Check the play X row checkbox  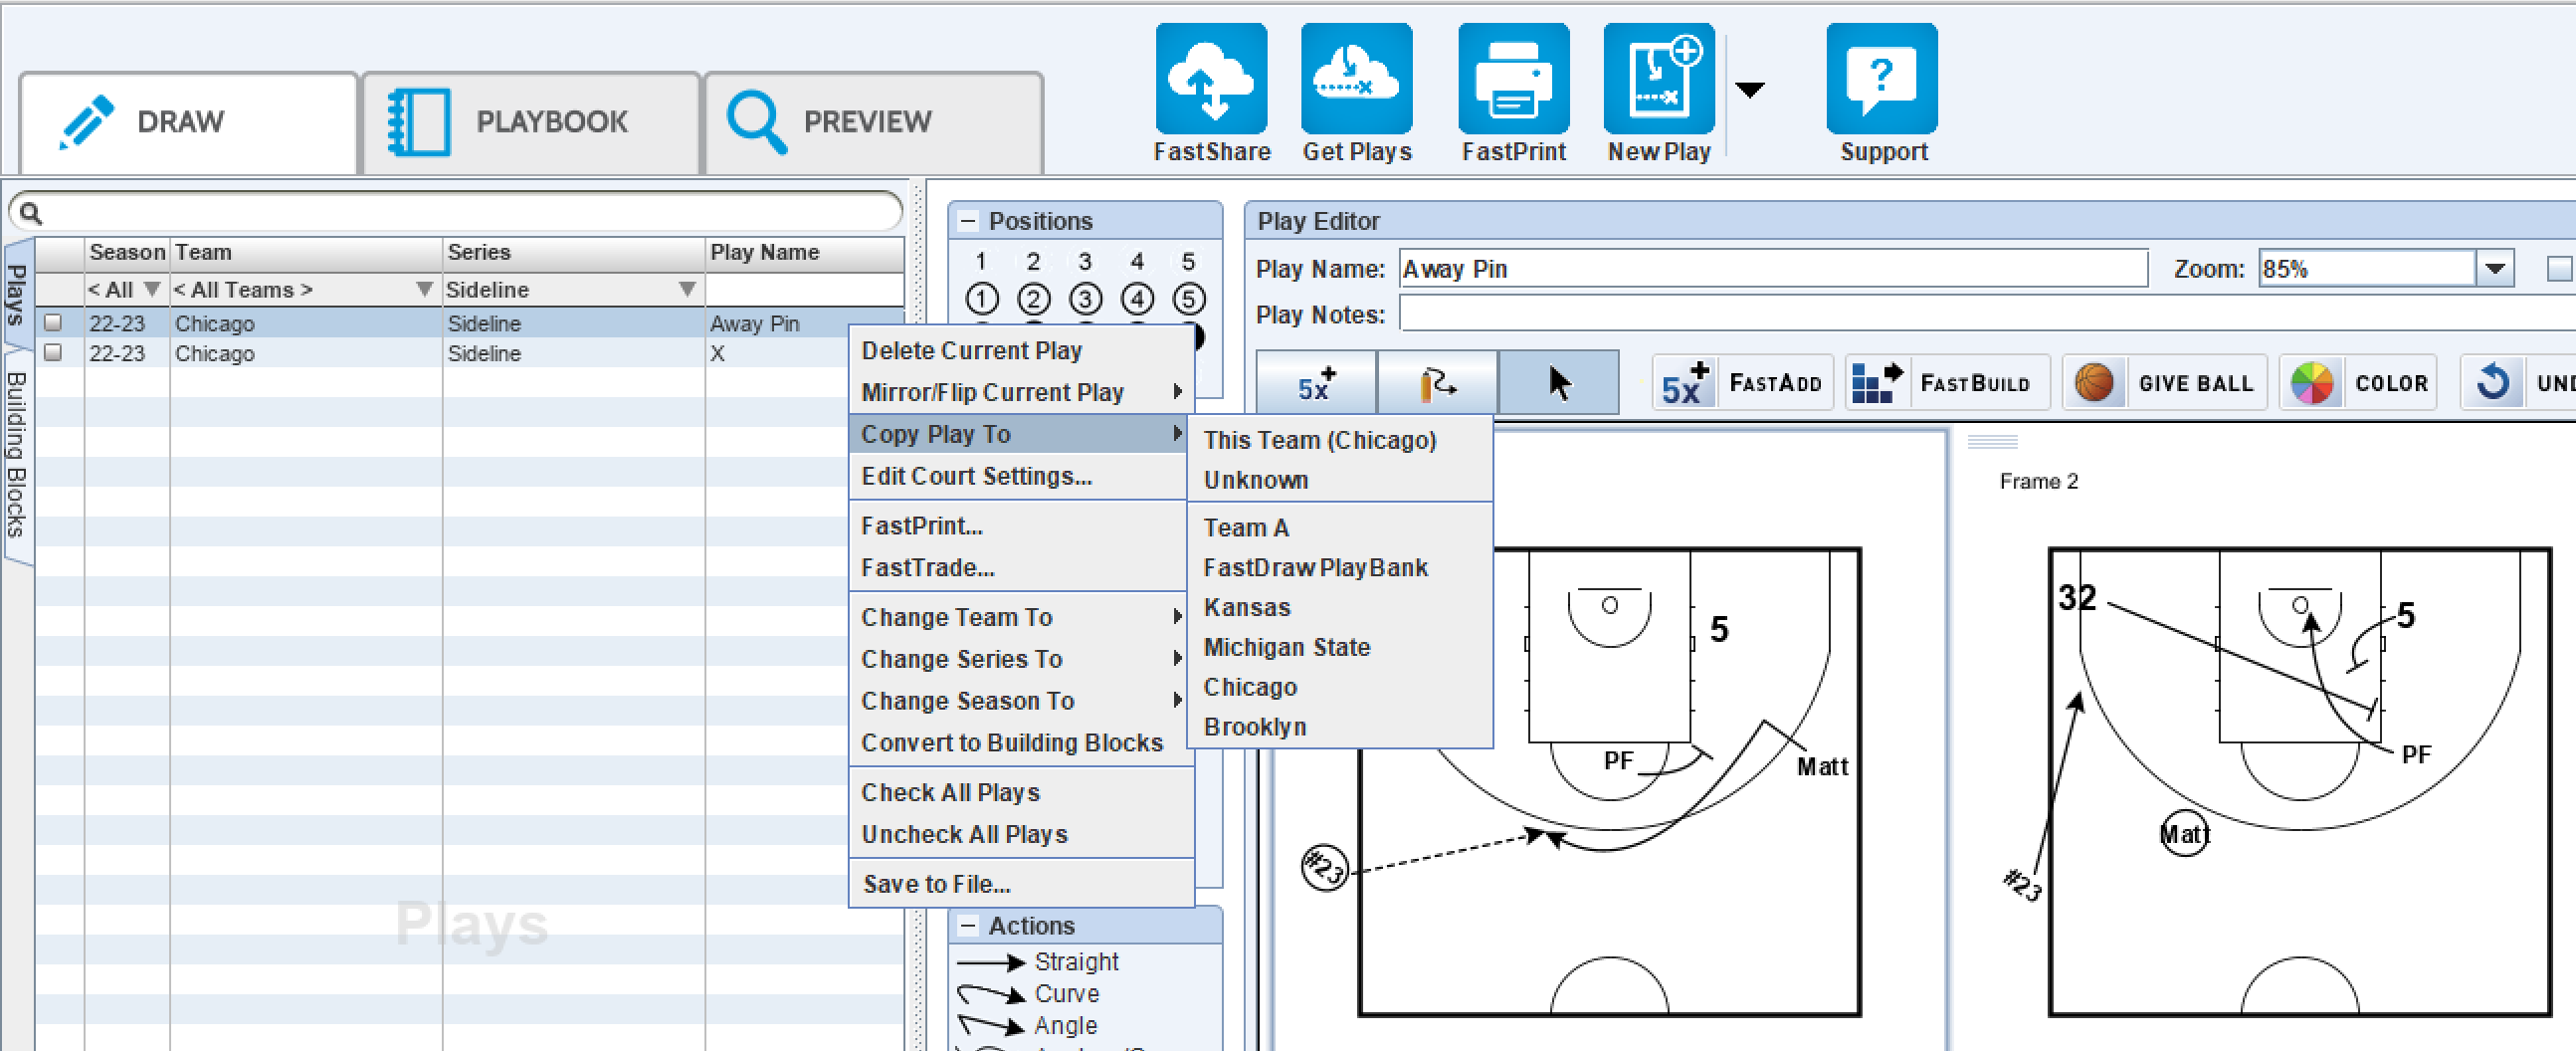tap(53, 353)
